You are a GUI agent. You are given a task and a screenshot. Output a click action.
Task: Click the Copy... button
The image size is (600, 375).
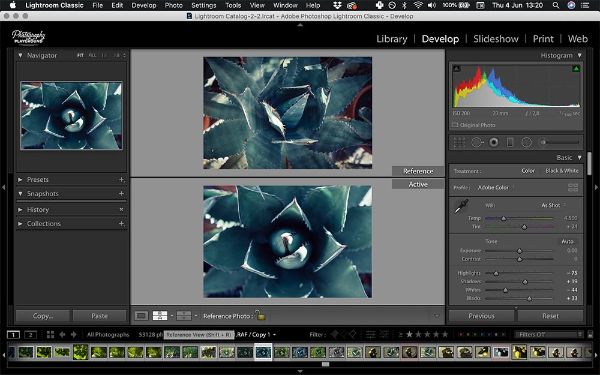tap(43, 316)
